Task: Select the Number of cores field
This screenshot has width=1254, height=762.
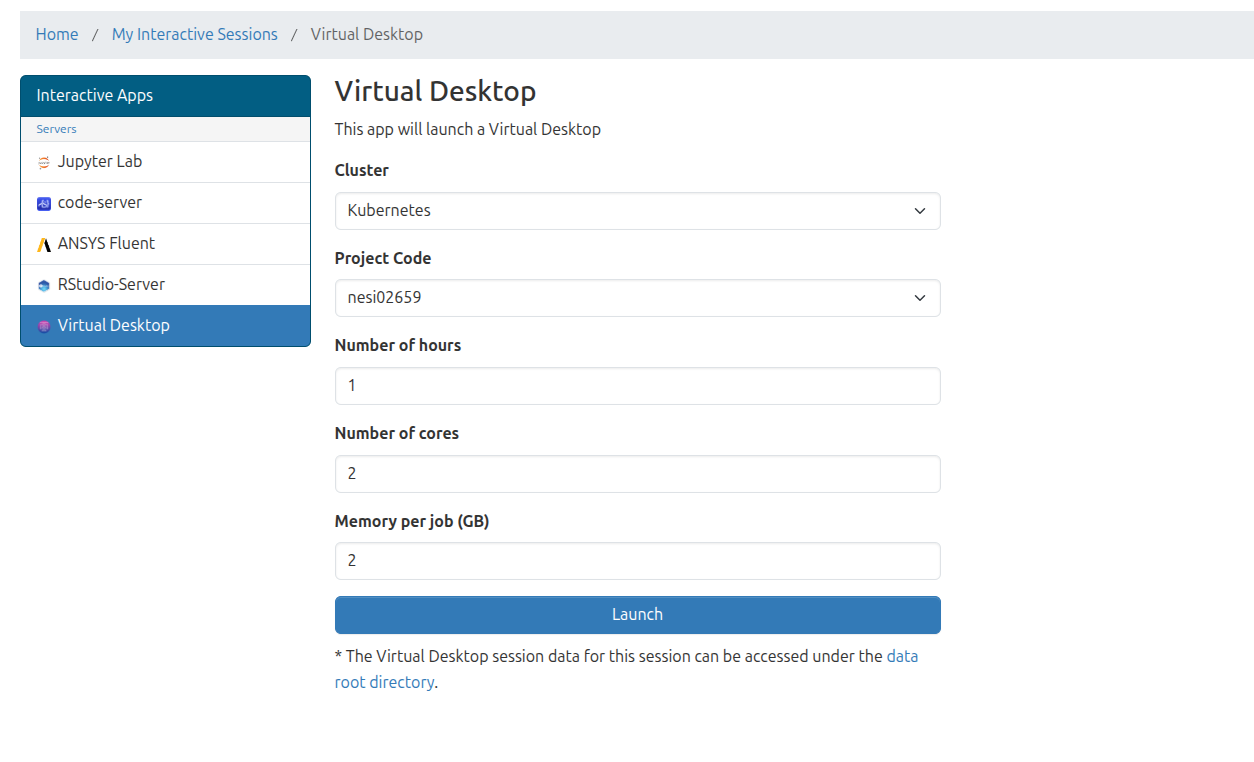Action: coord(637,473)
